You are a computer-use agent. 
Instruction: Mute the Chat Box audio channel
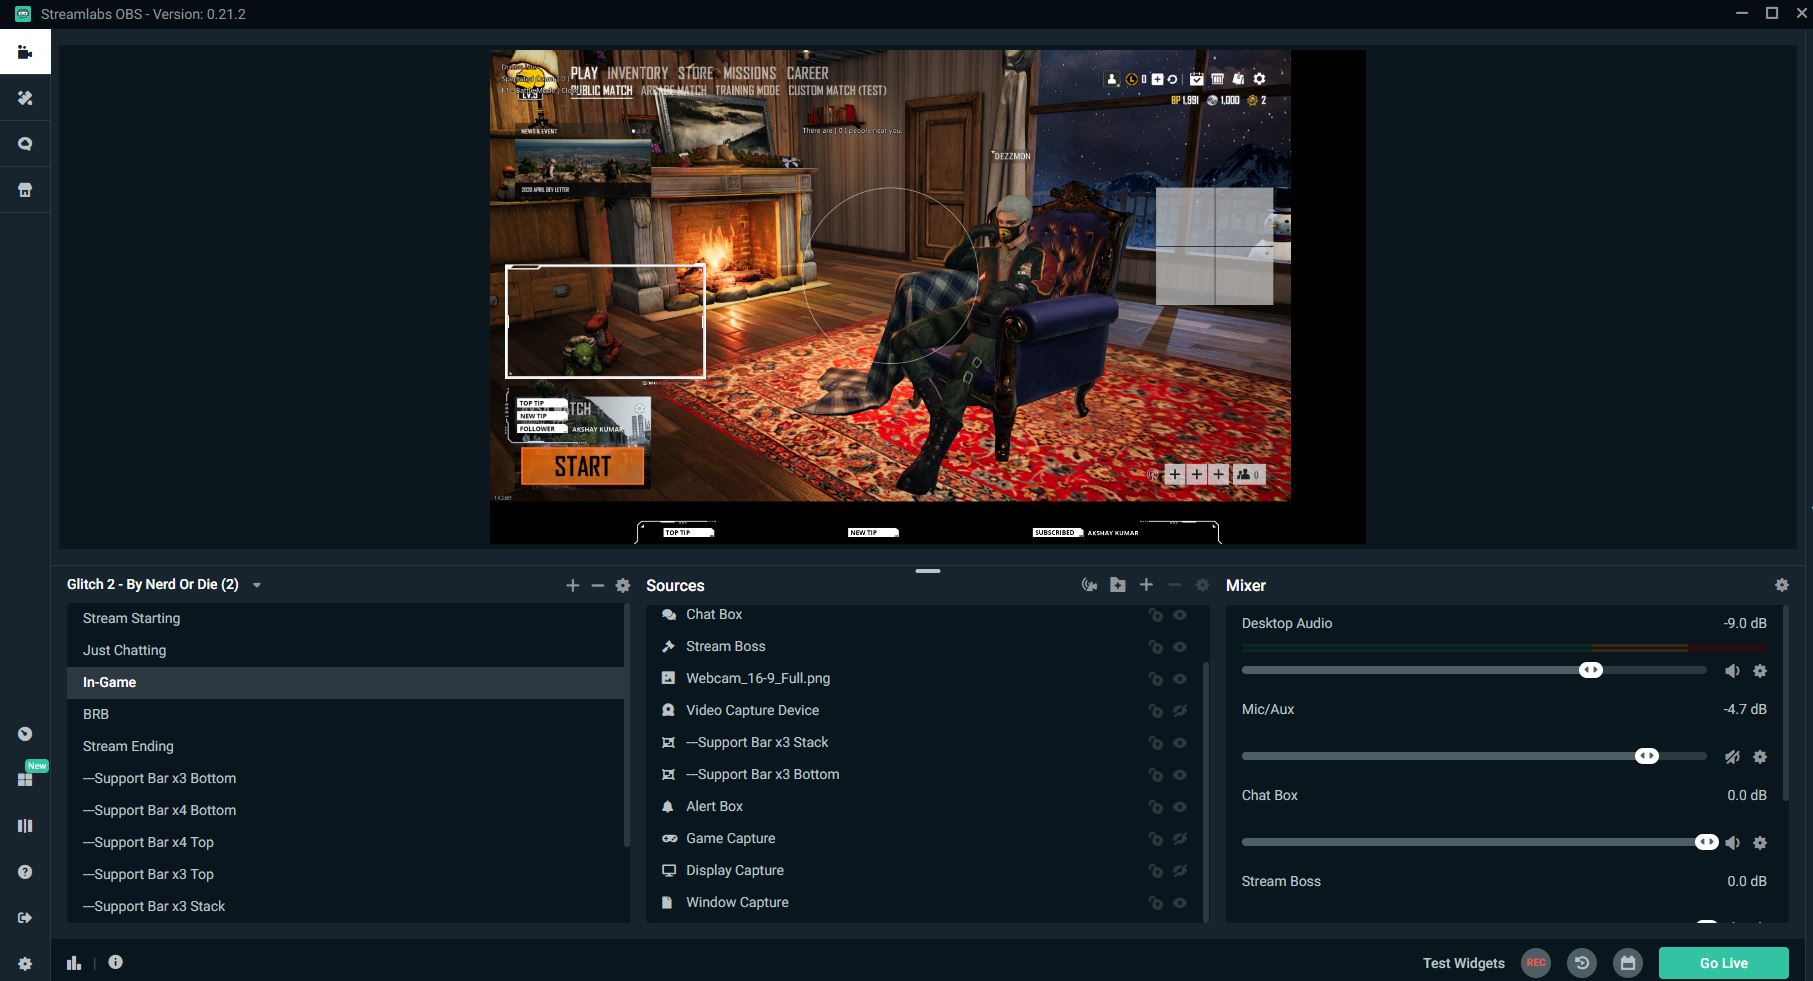[1732, 843]
